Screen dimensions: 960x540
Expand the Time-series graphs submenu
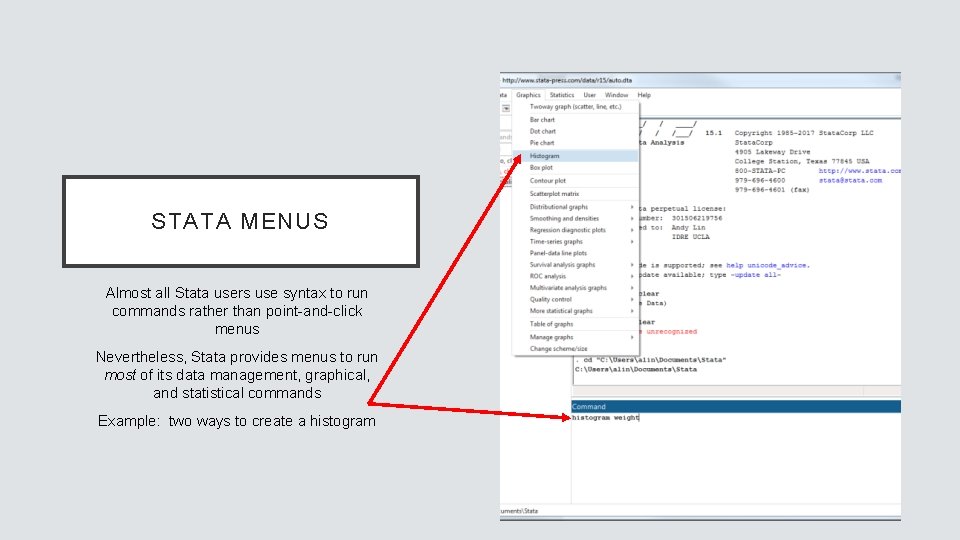(575, 242)
